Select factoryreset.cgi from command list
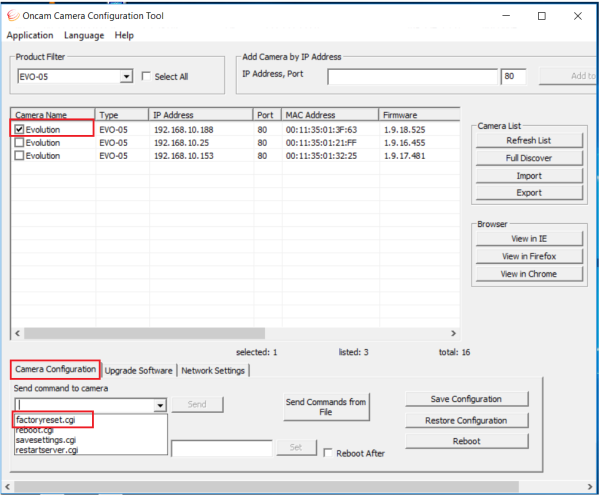Viewport: 600px width, 497px height. (46, 420)
